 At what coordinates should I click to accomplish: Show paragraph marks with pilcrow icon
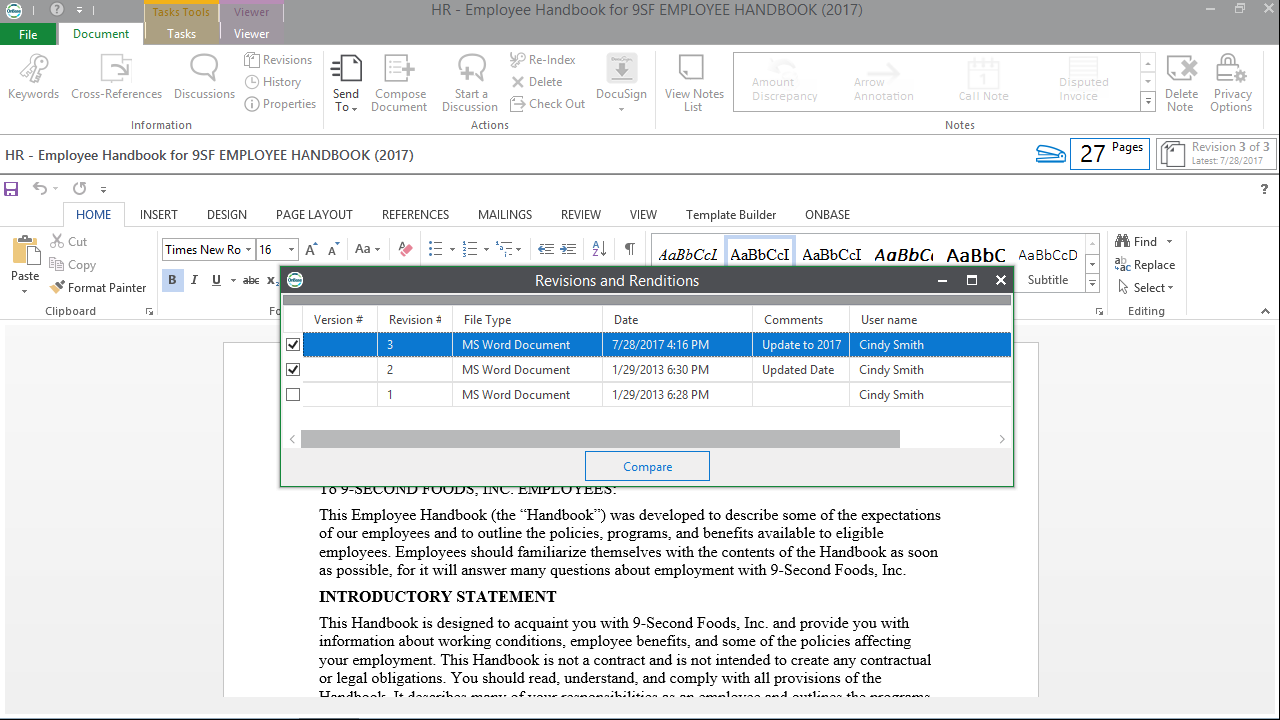629,250
